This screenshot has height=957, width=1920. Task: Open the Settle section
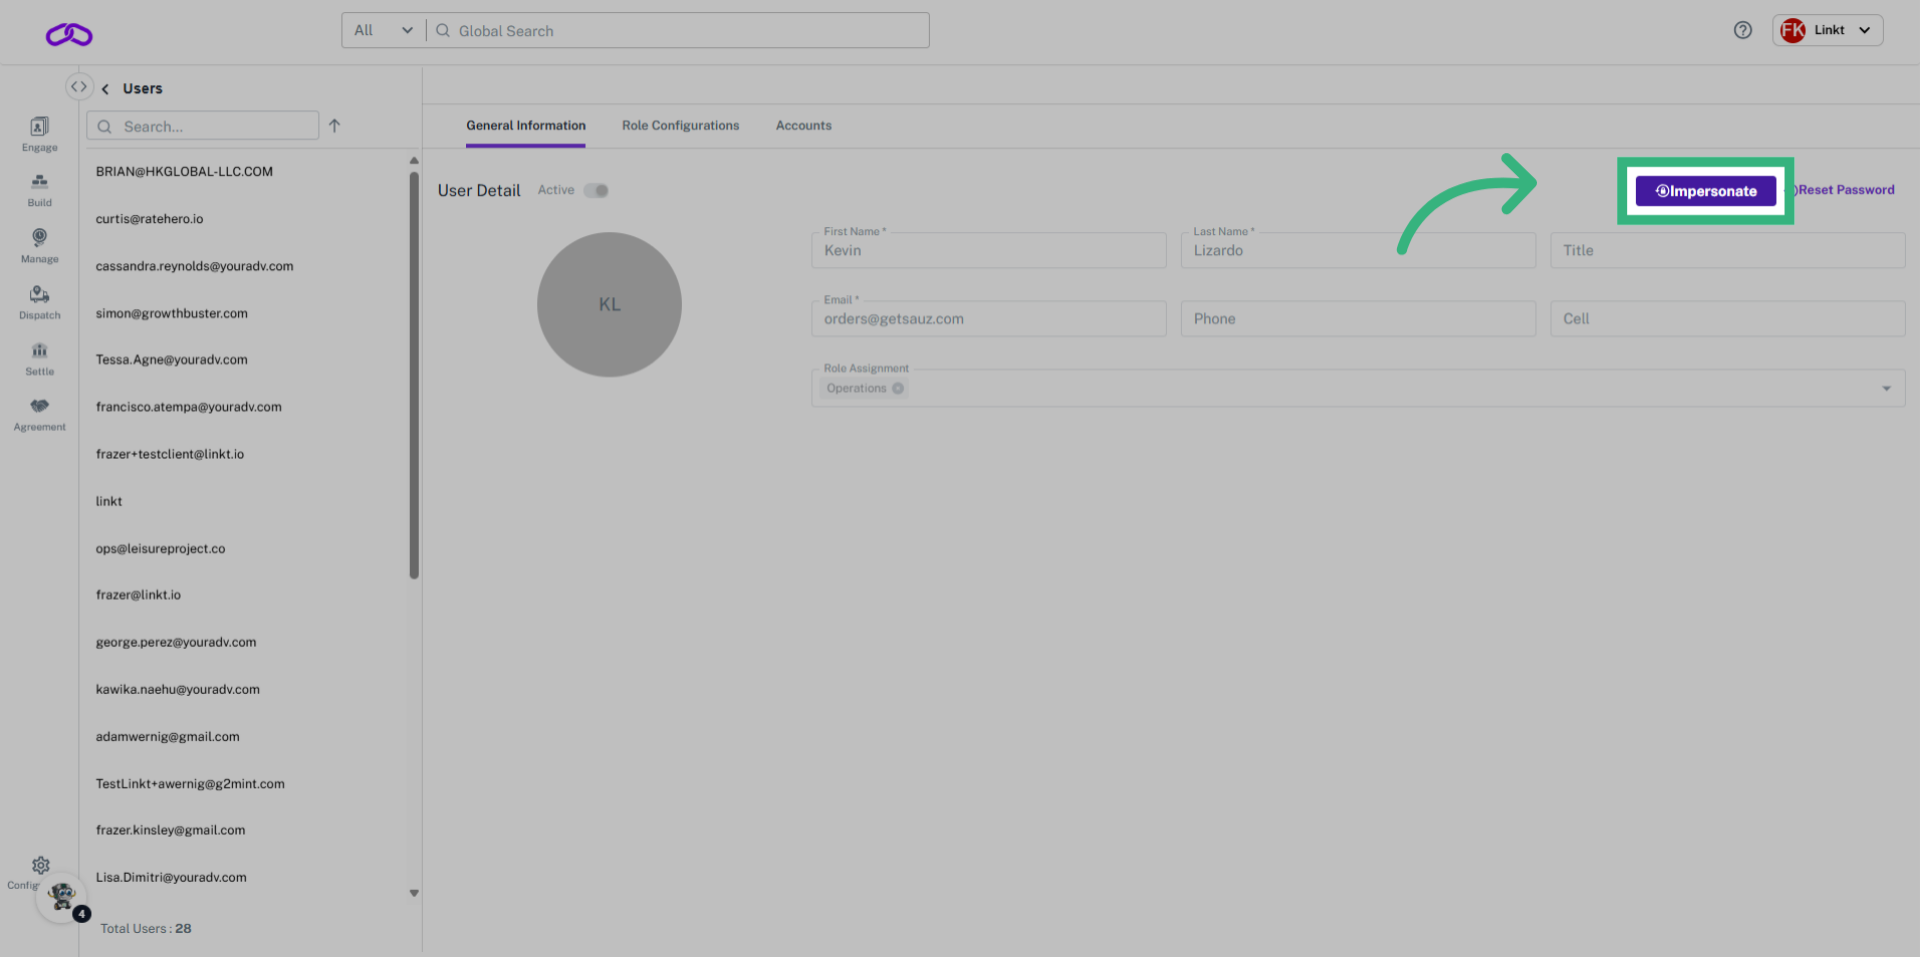[x=39, y=358]
